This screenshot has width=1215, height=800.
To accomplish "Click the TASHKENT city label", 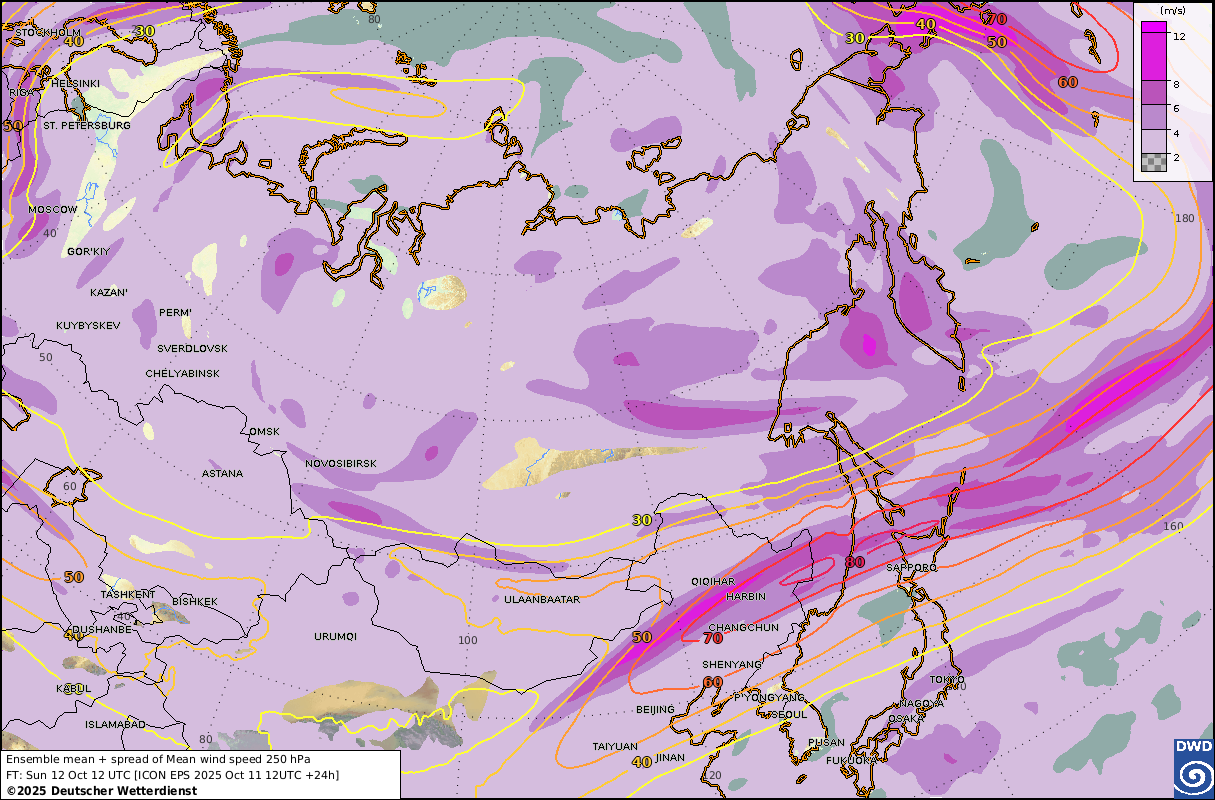I will [129, 594].
